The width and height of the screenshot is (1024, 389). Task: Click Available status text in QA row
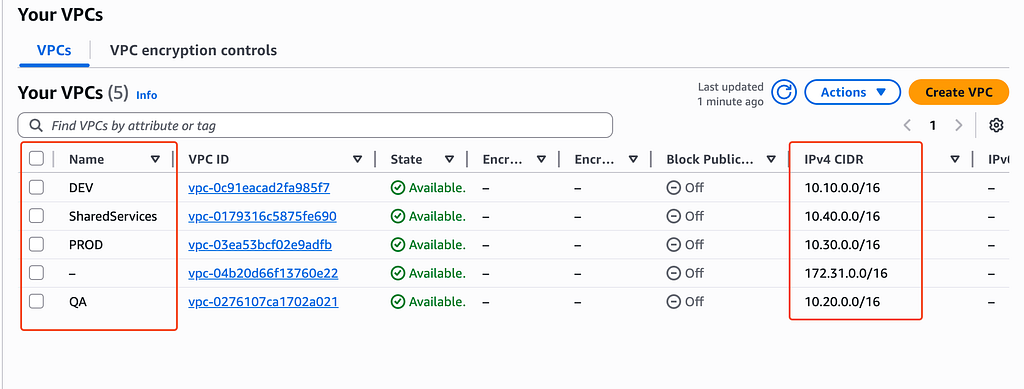tap(437, 302)
